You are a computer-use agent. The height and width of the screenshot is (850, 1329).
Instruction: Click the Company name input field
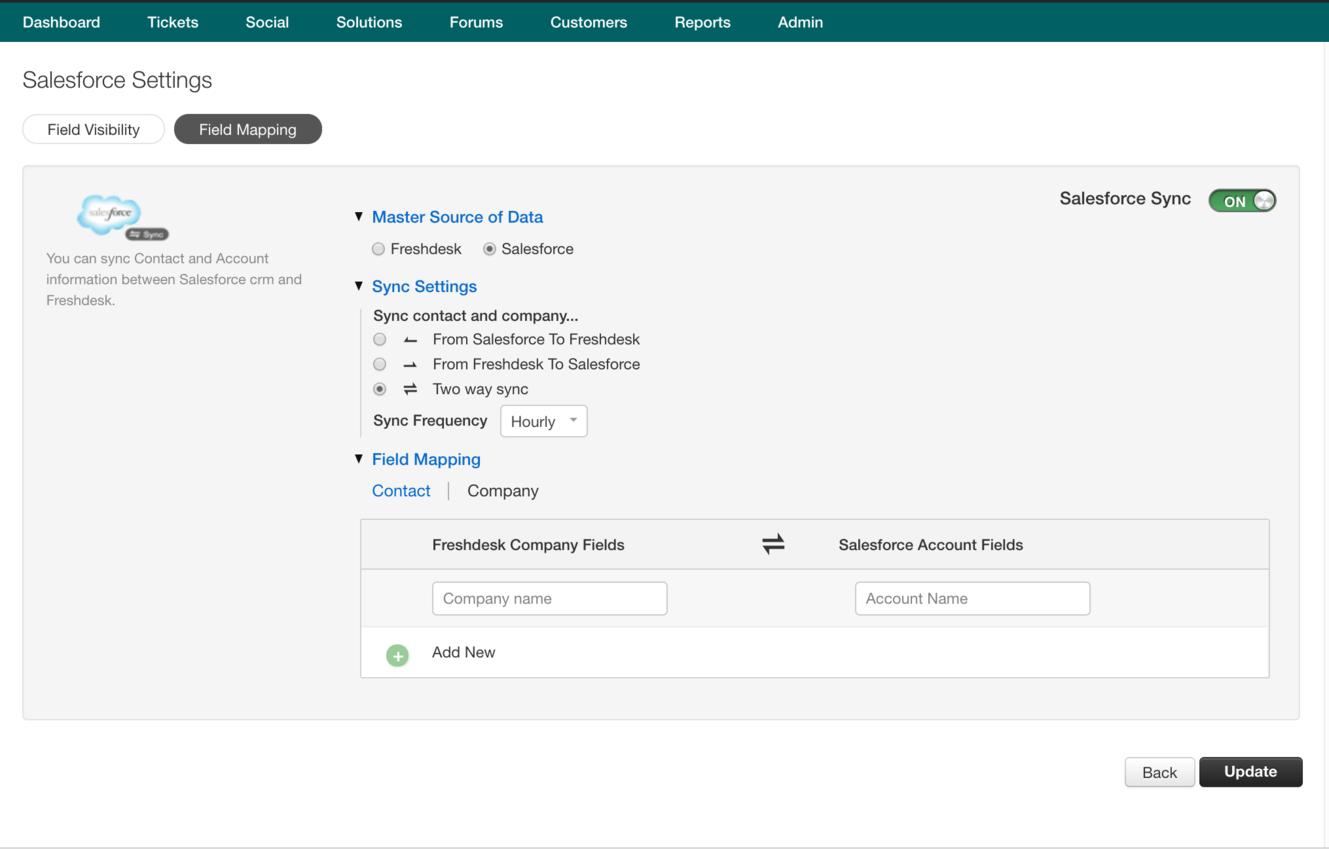[549, 598]
